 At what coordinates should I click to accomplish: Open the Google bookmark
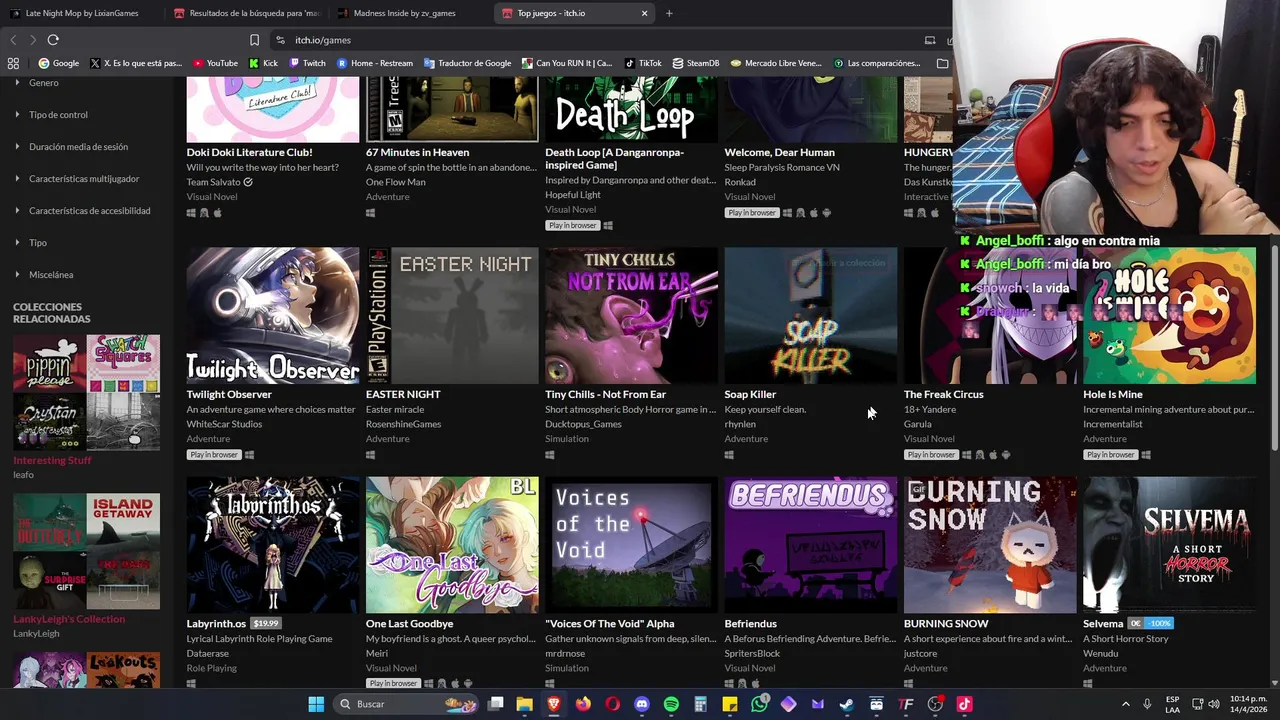pos(58,63)
